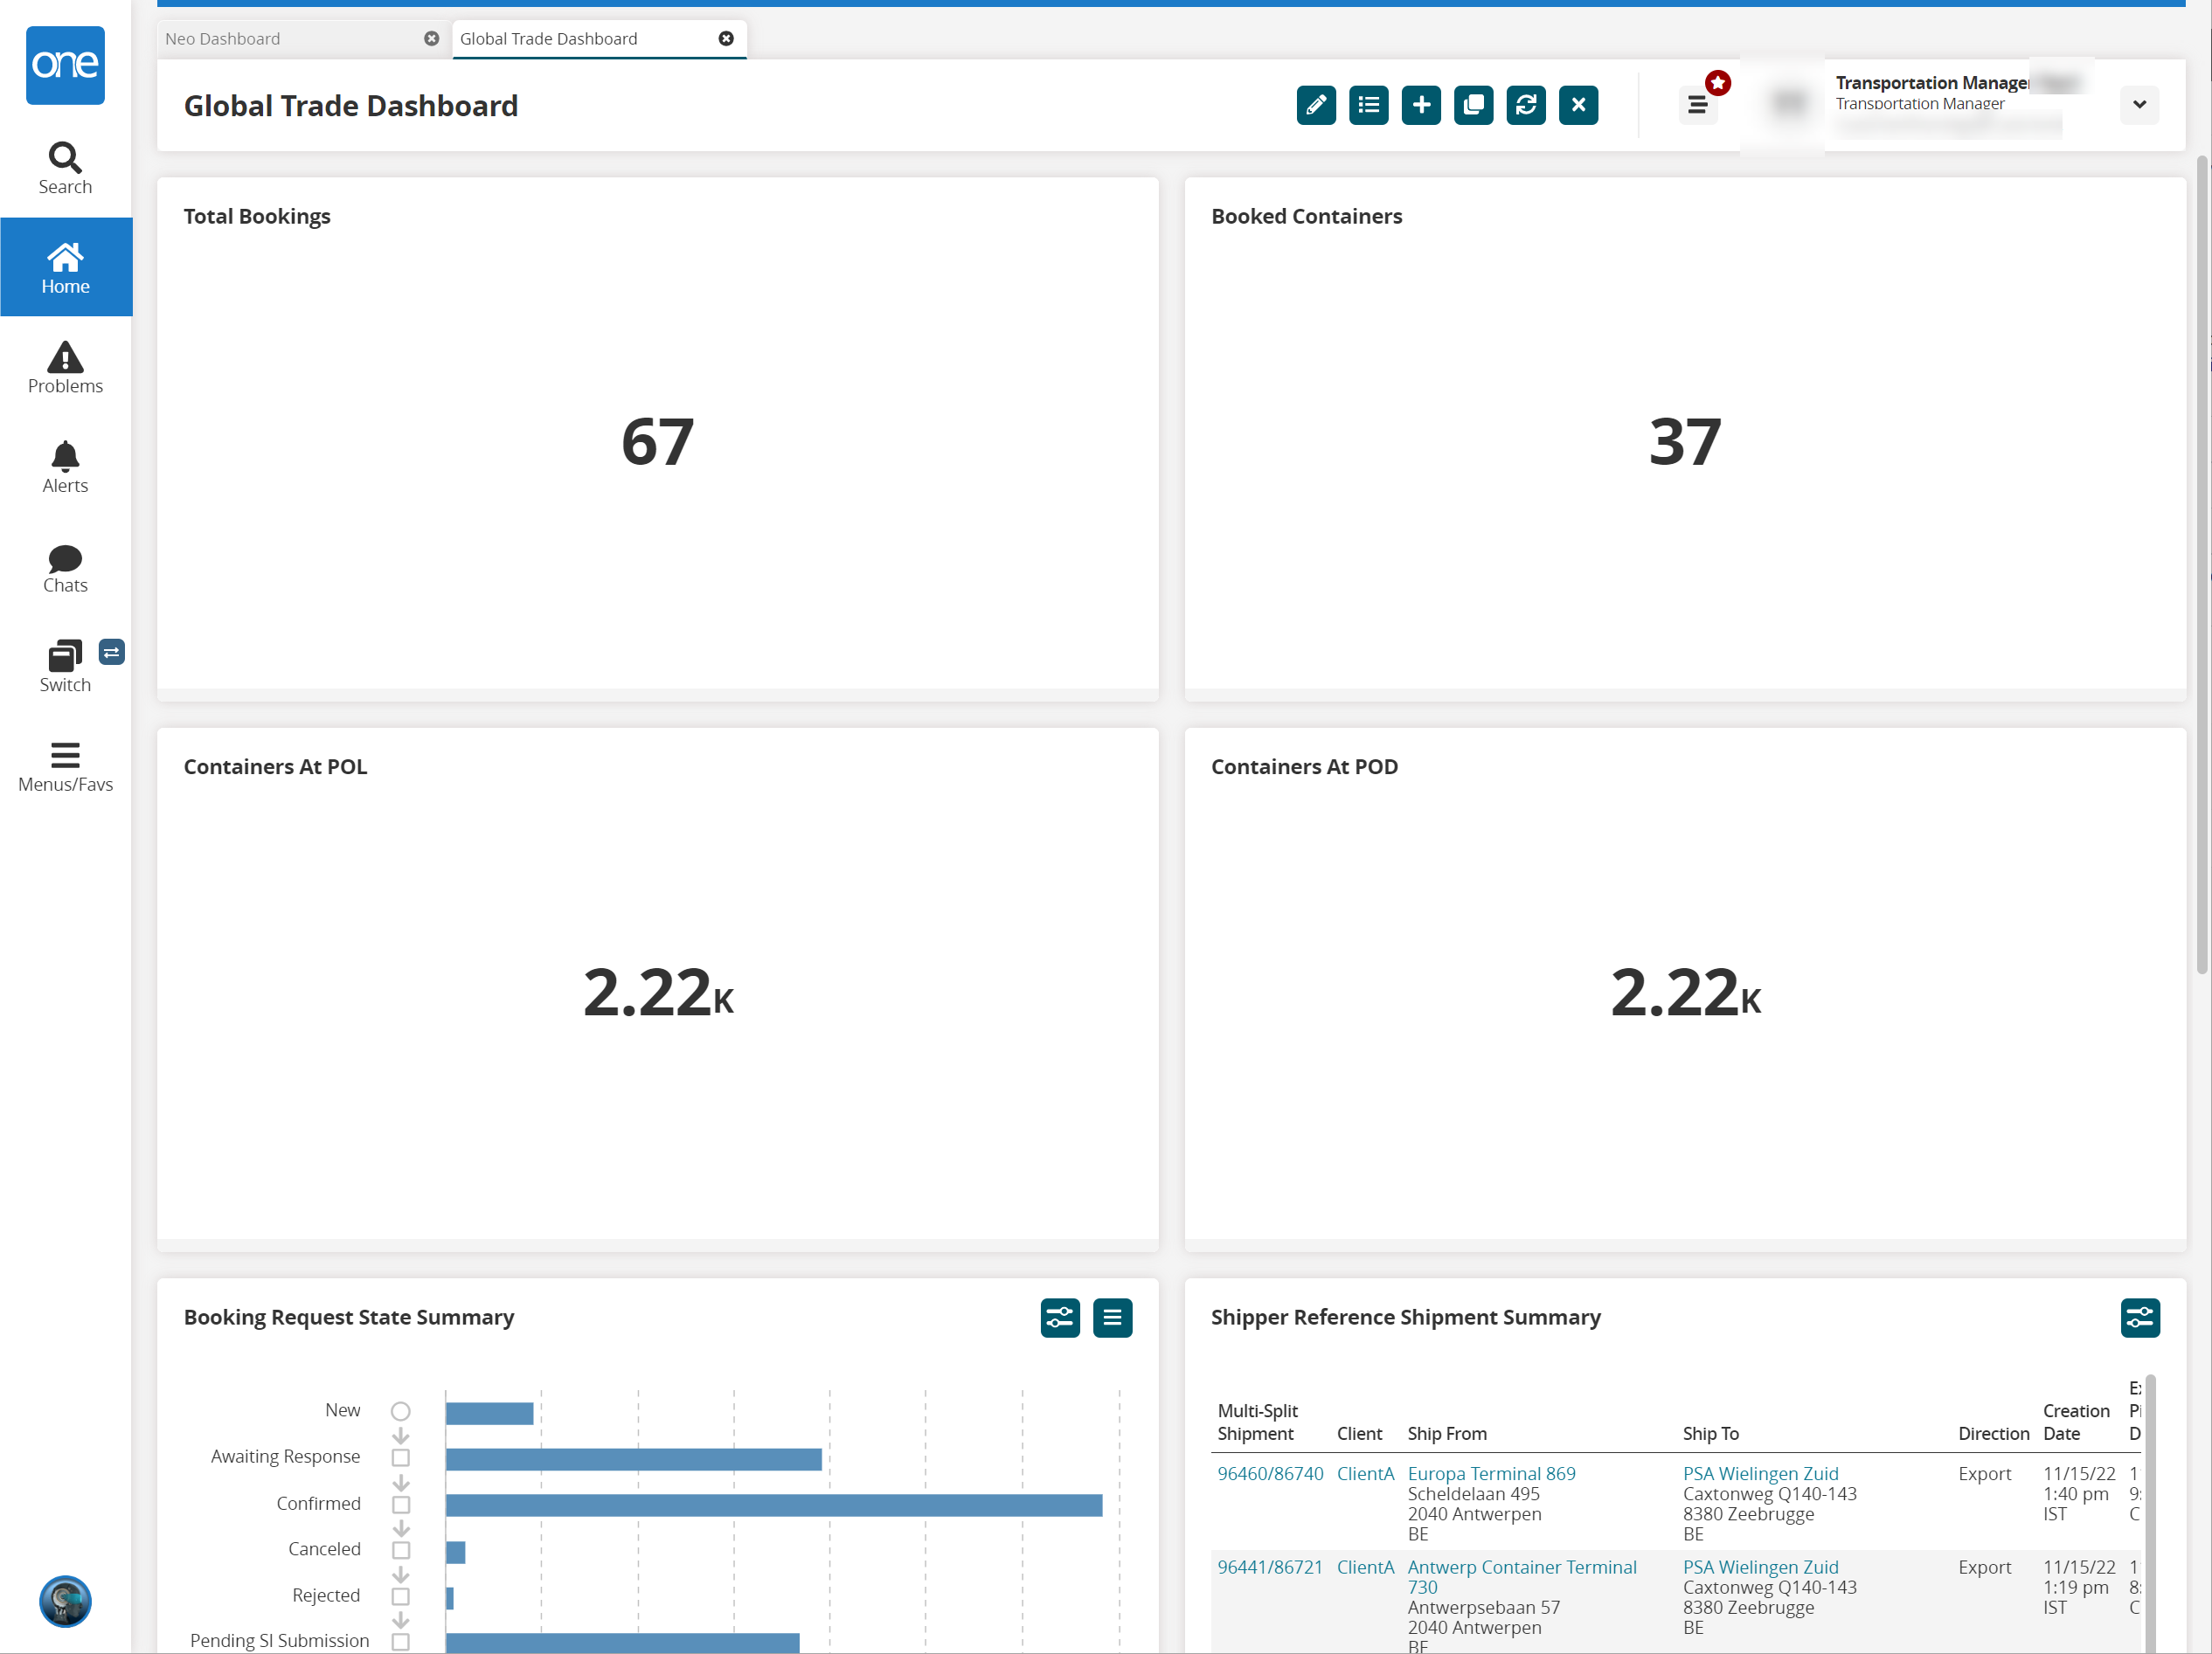
Task: Click the copy dashboard icon
Action: [x=1473, y=105]
